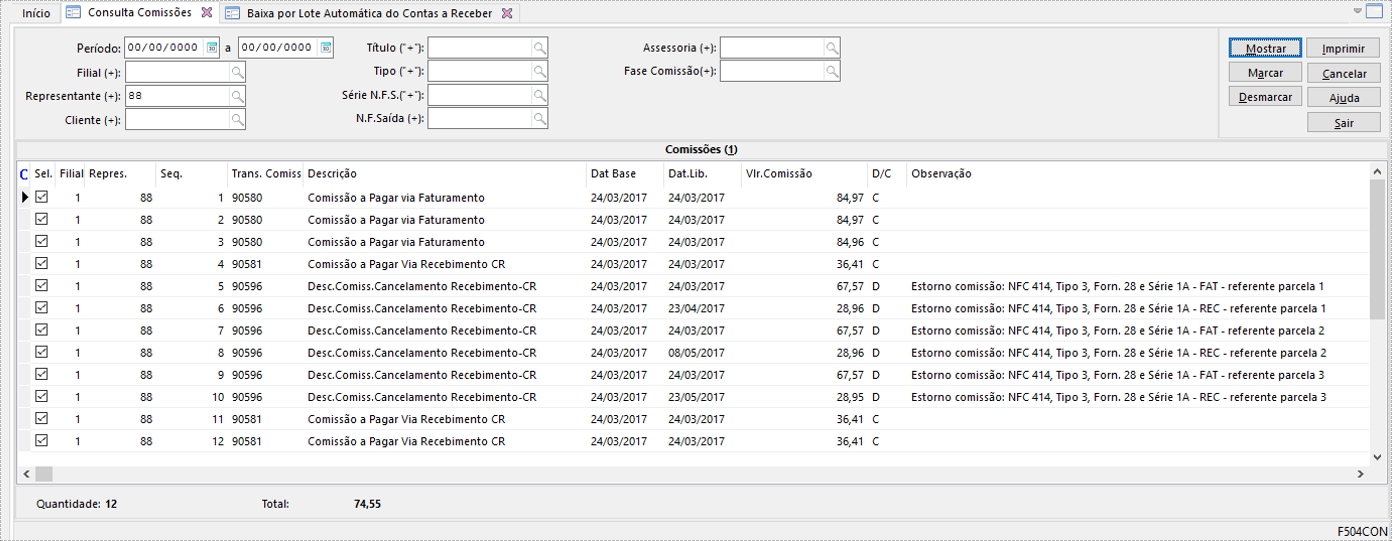Focus the start Período date field
This screenshot has height=541, width=1392.
[x=164, y=48]
